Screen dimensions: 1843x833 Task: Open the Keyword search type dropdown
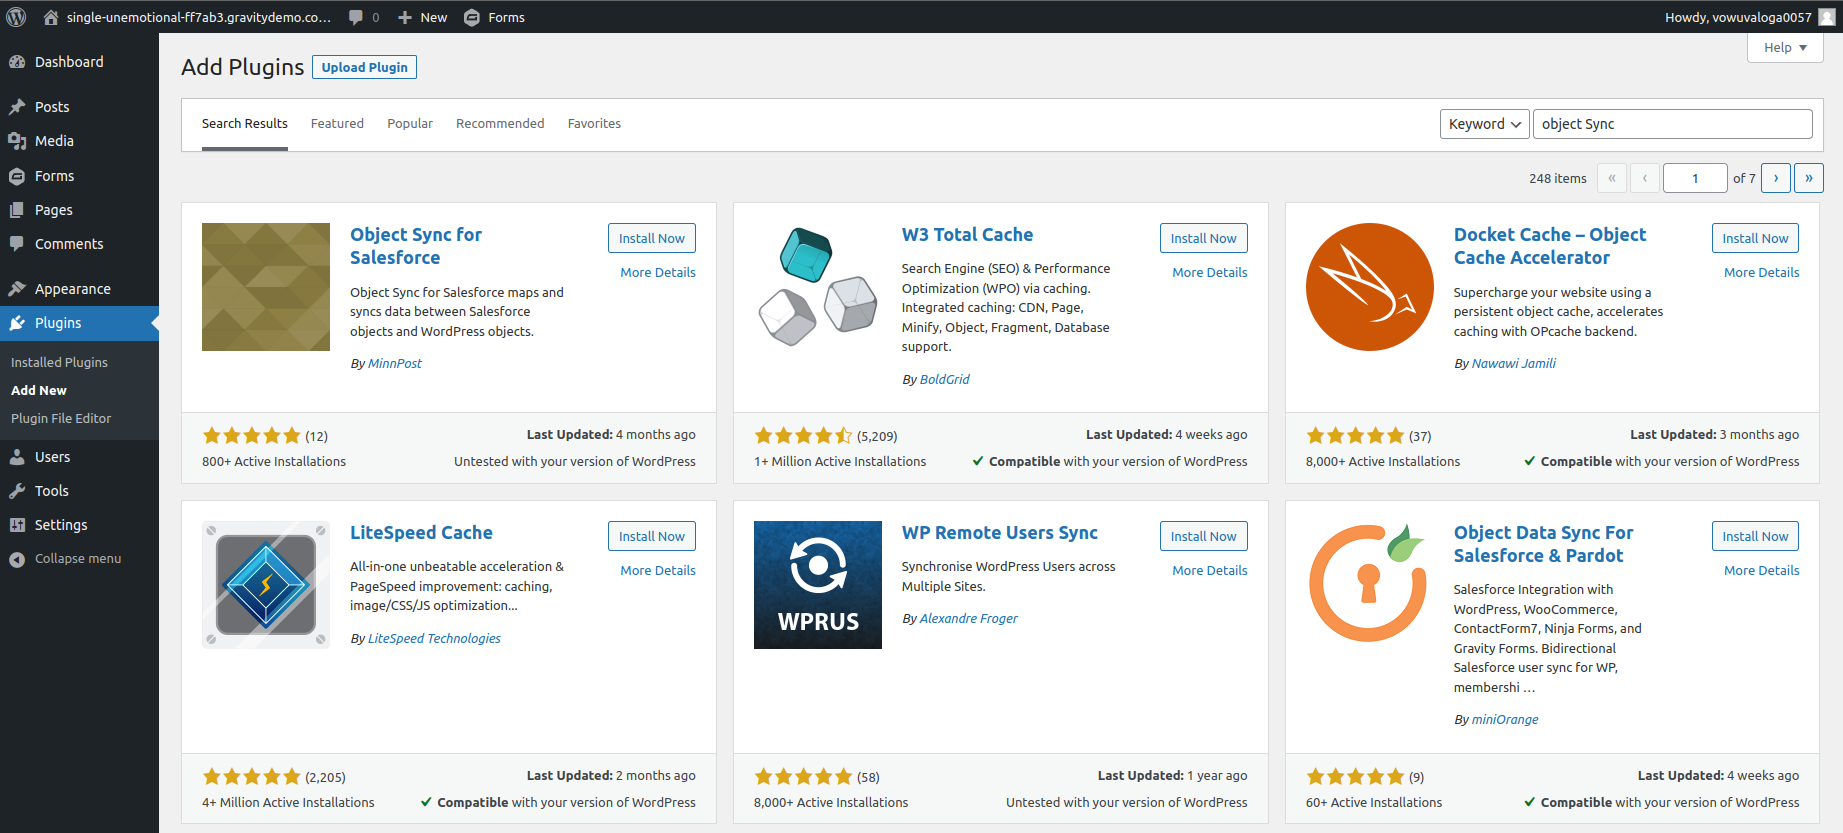(x=1485, y=124)
